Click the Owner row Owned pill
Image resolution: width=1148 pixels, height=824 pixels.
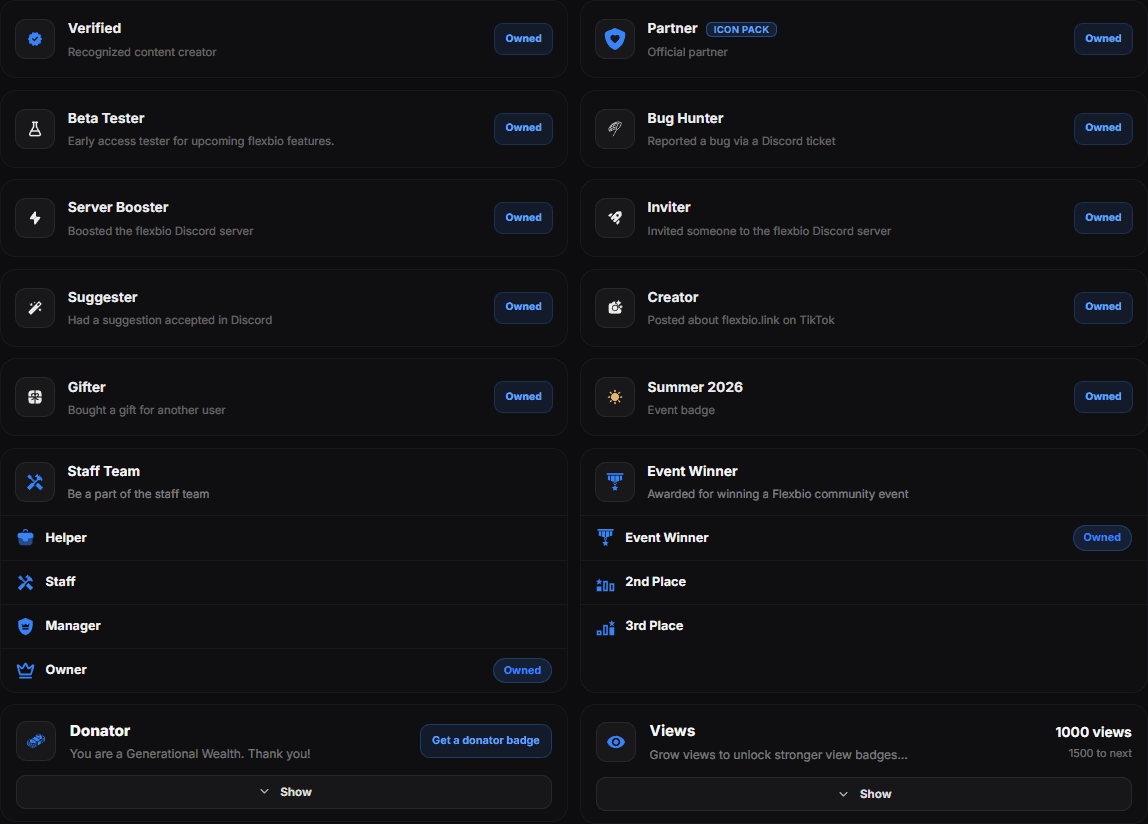[522, 670]
